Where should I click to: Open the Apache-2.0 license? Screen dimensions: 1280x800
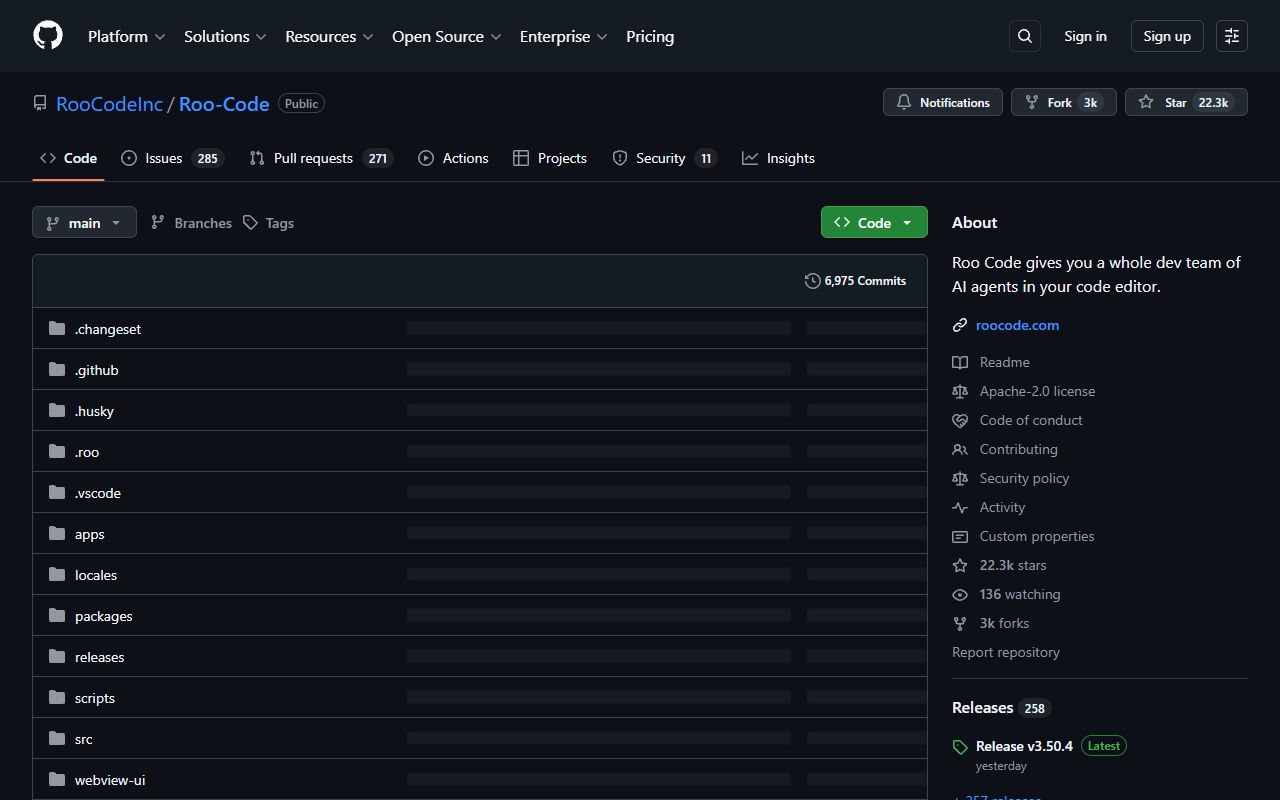click(1037, 391)
